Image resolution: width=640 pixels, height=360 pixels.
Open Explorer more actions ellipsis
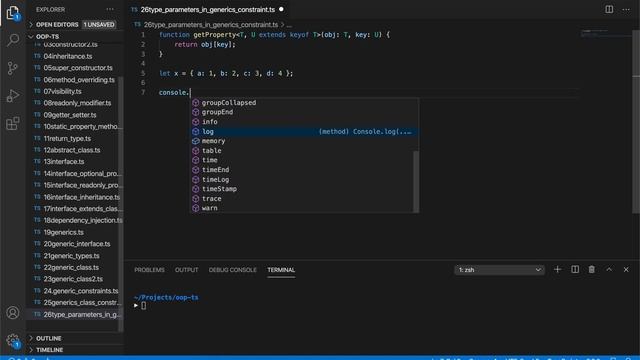[110, 9]
